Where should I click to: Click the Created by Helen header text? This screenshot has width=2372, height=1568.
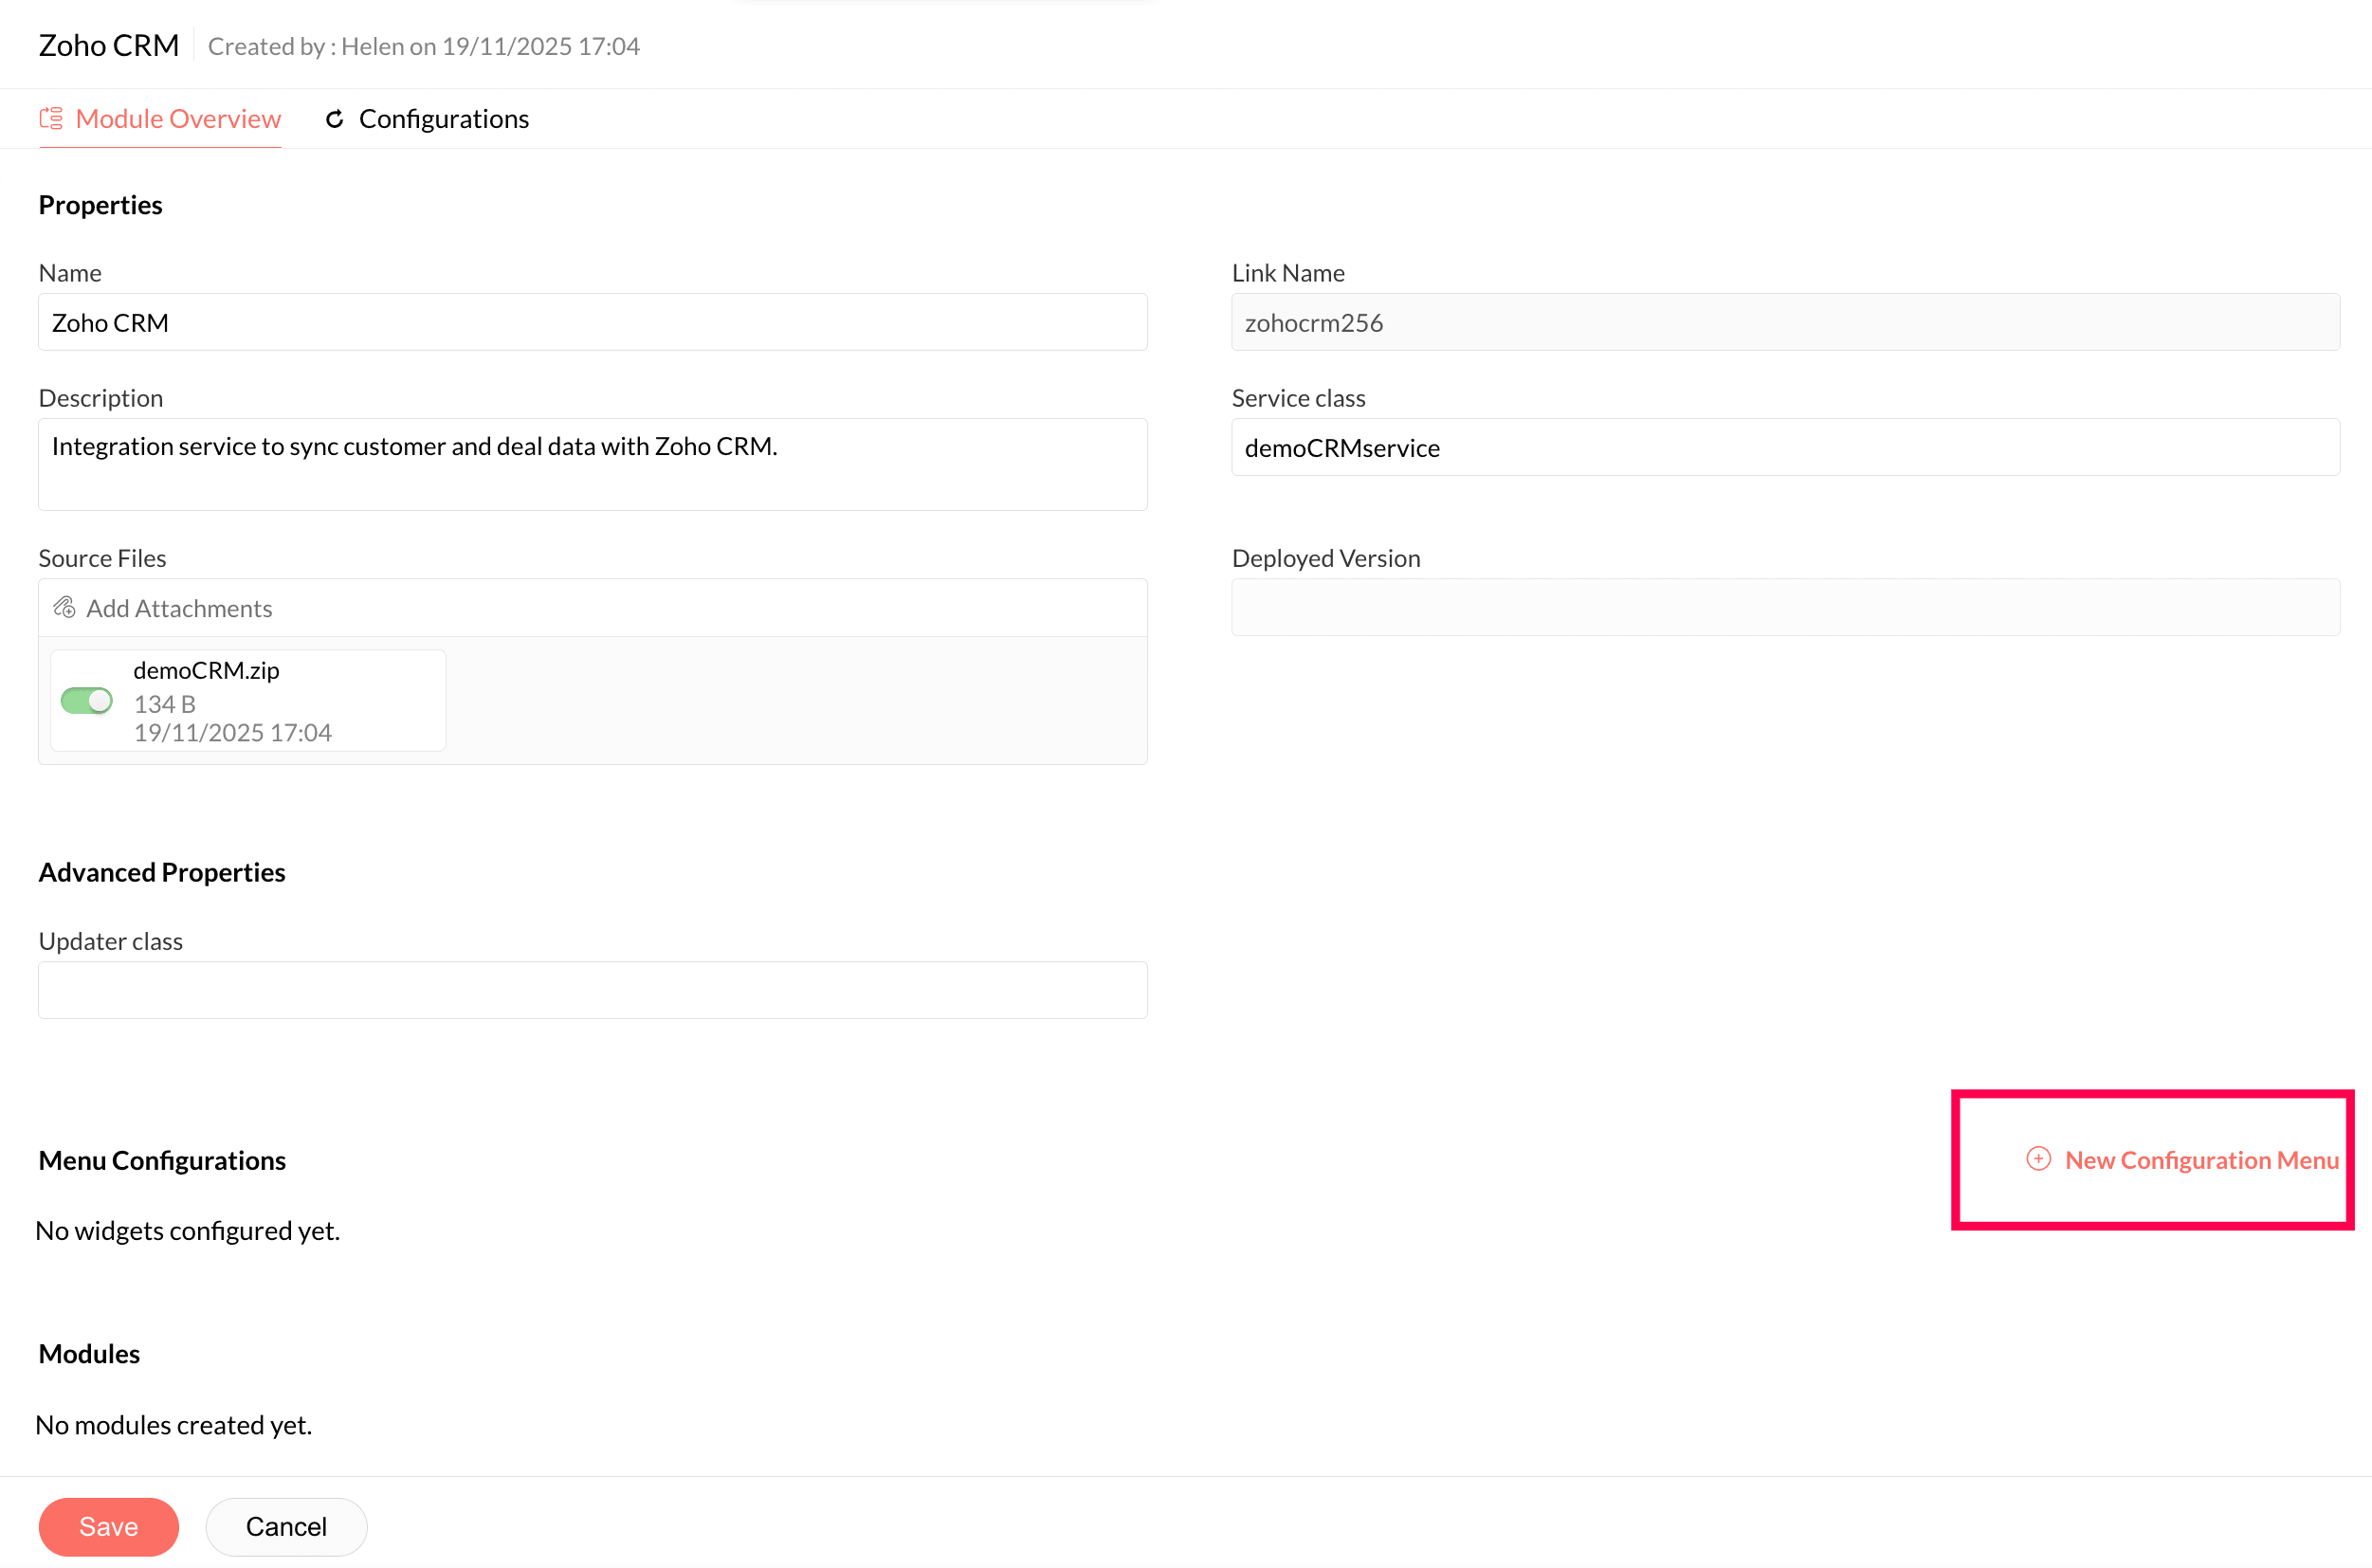423,46
